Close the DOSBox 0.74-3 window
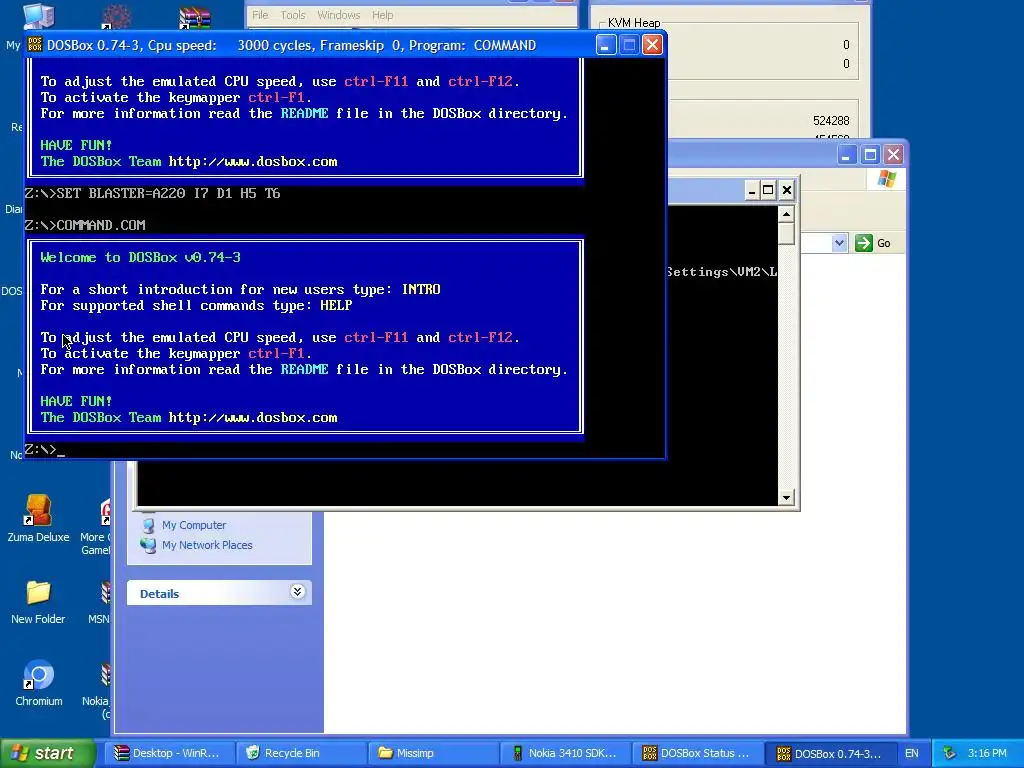Image resolution: width=1024 pixels, height=768 pixels. (652, 45)
